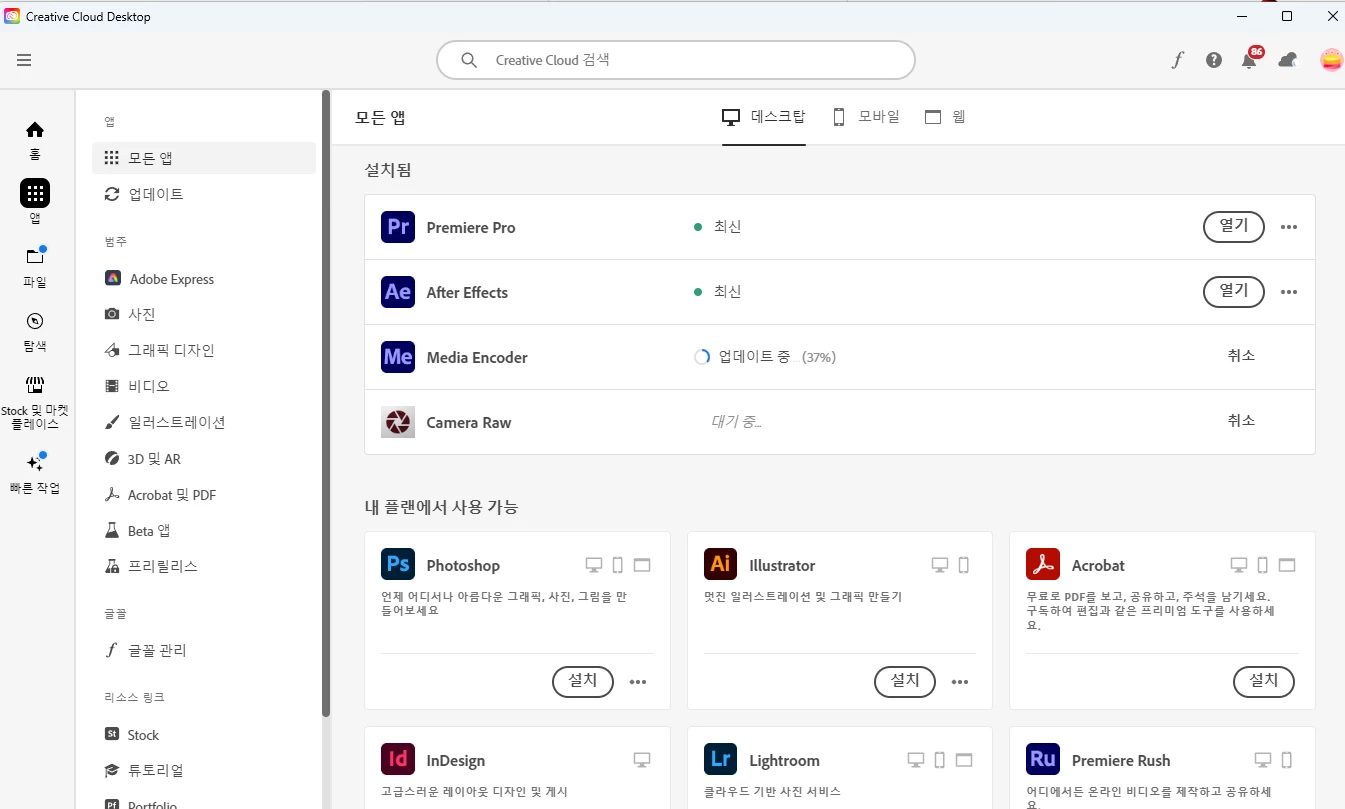Open notifications bell with 86 badge

pyautogui.click(x=1250, y=59)
